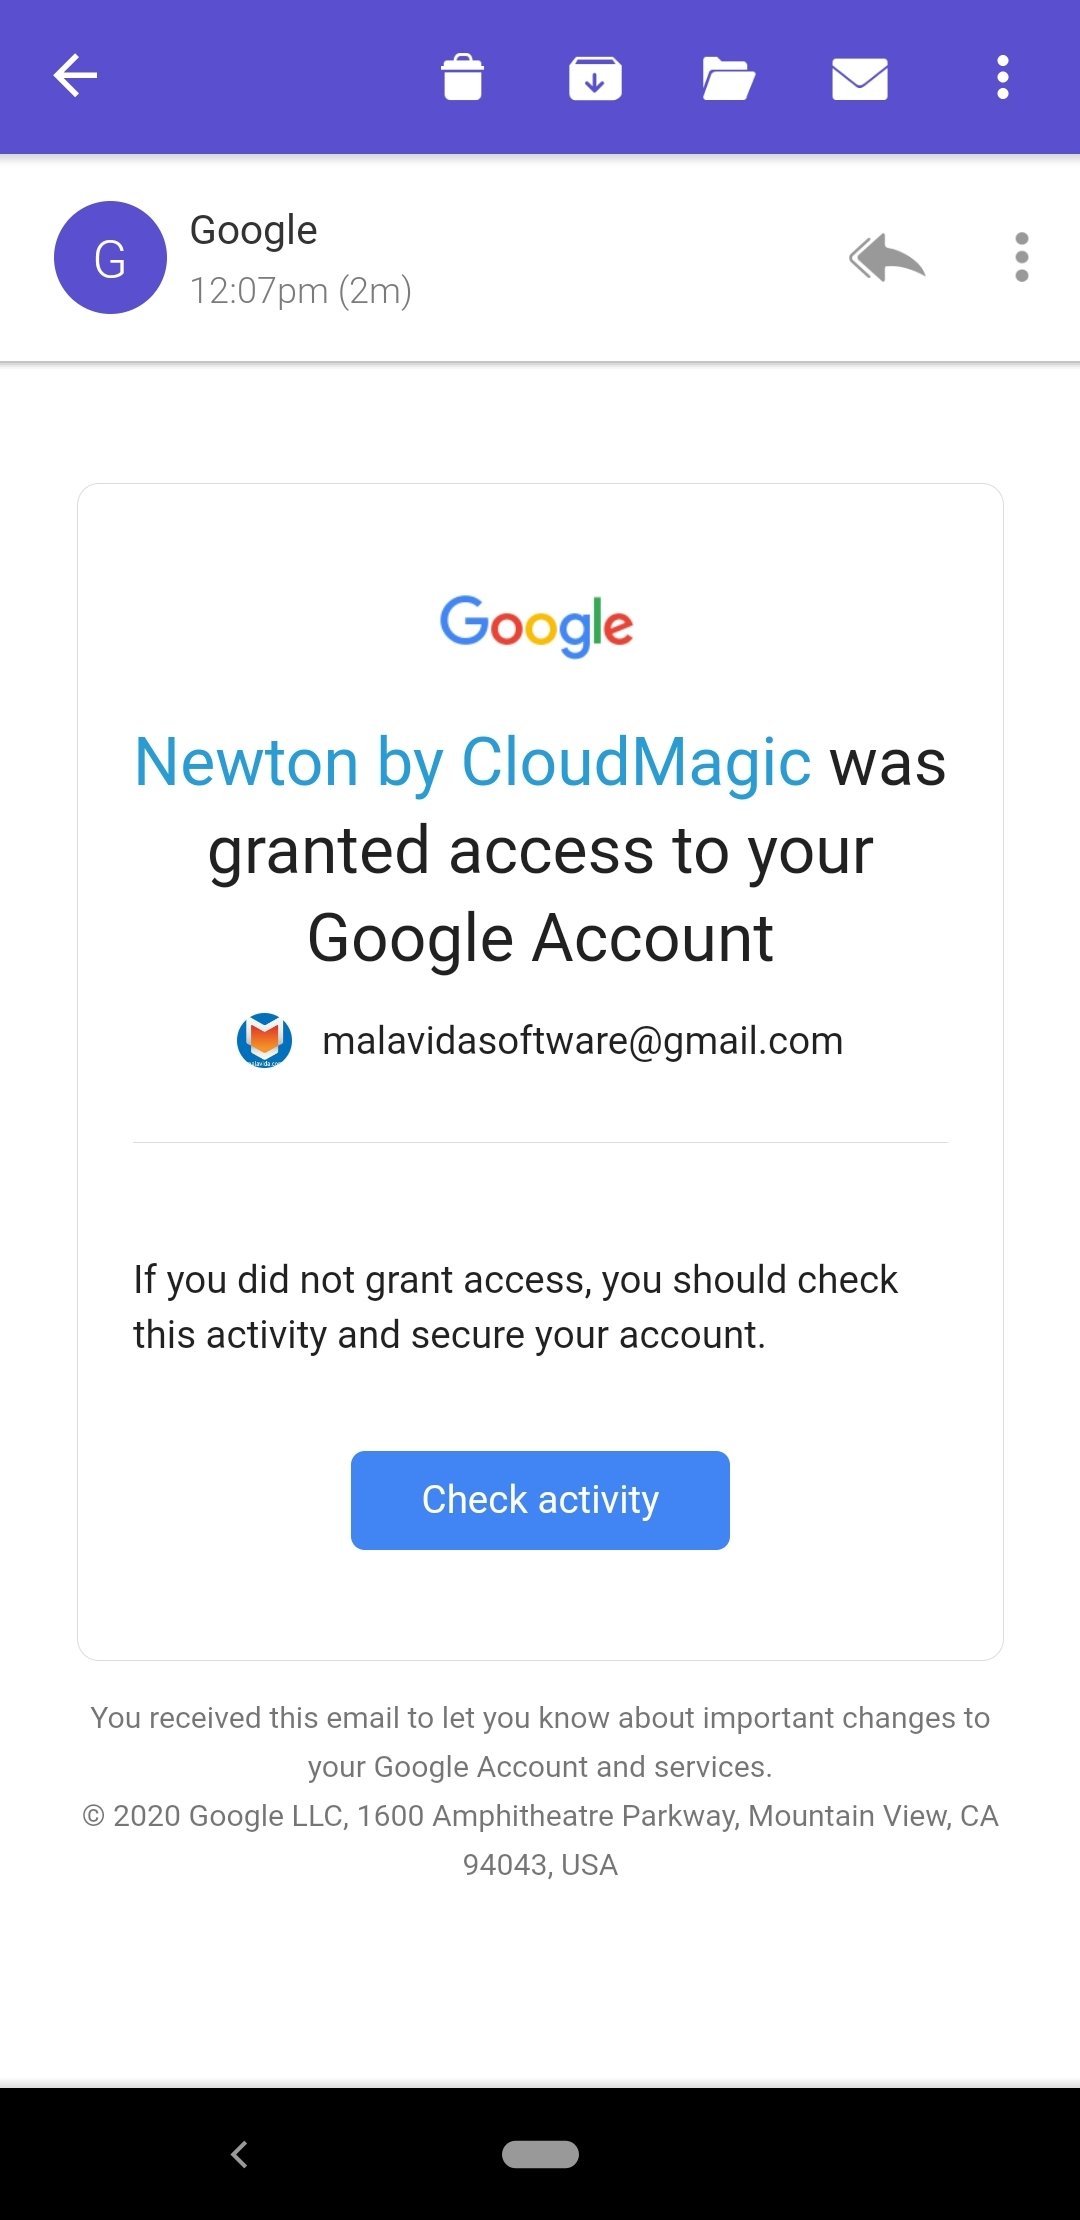Tap the Android home pill button

click(540, 2154)
